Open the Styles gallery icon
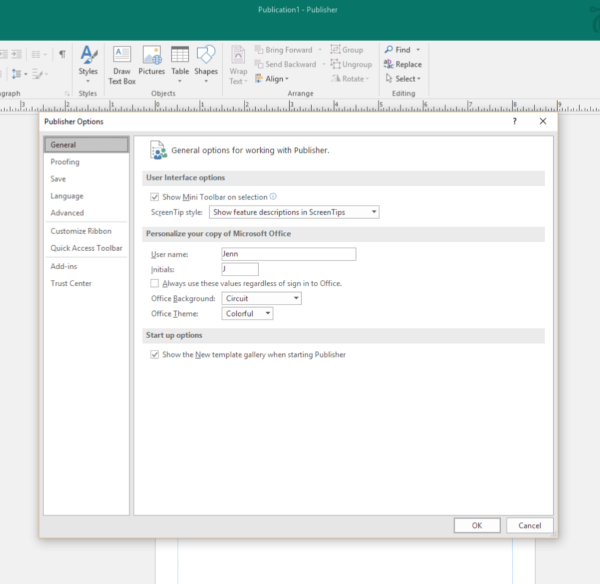The width and height of the screenshot is (600, 584). 88,55
